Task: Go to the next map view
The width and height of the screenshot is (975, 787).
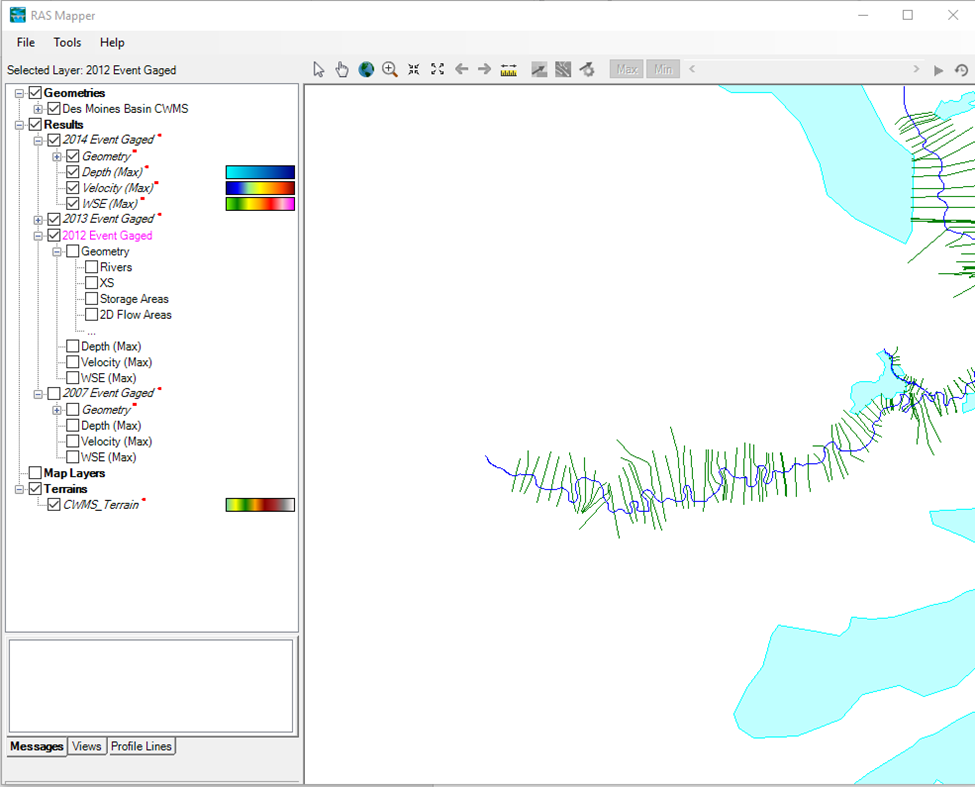Action: coord(484,69)
